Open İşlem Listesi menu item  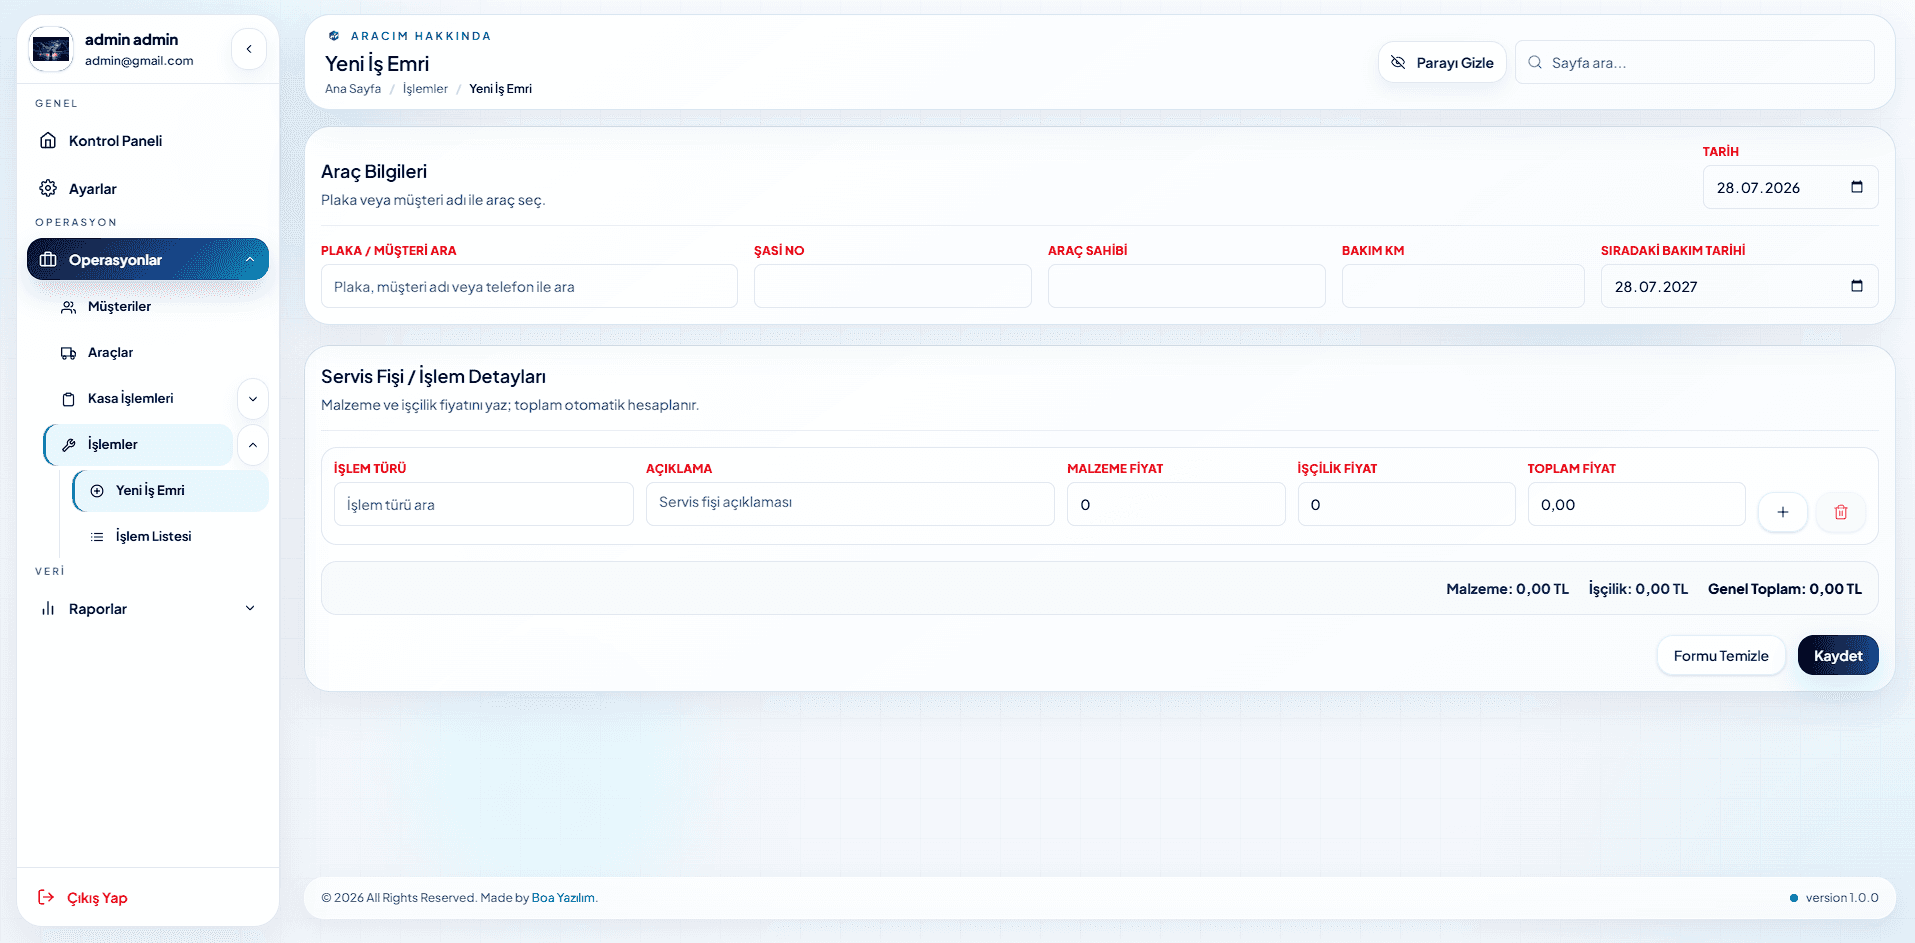tap(153, 536)
